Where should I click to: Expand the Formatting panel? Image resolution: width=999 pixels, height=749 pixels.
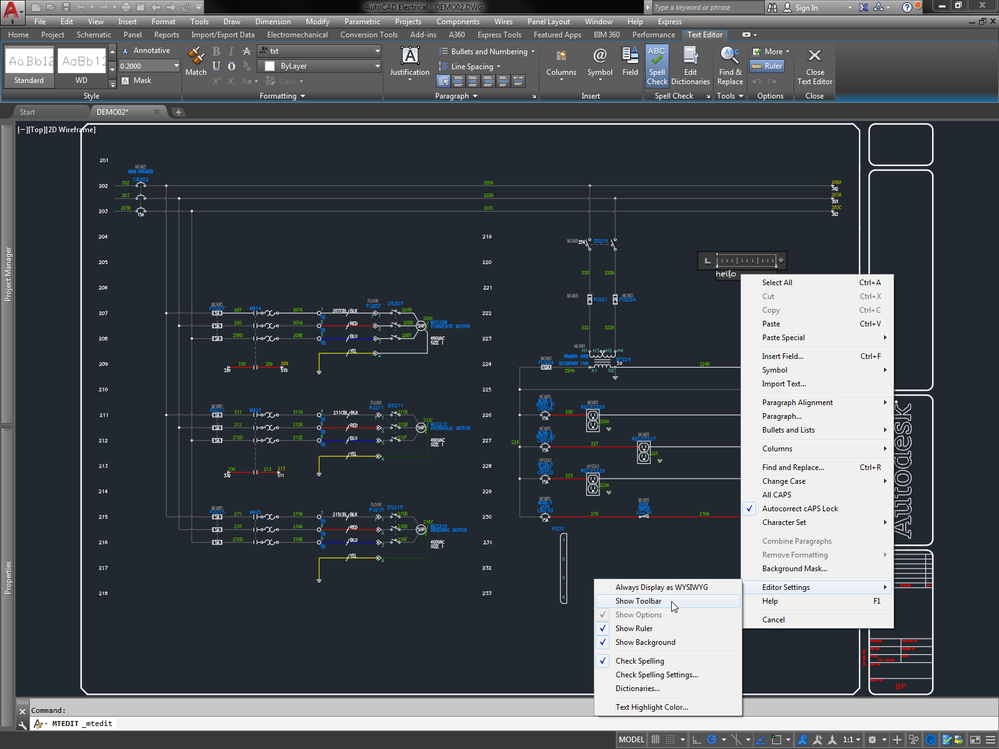coord(282,96)
